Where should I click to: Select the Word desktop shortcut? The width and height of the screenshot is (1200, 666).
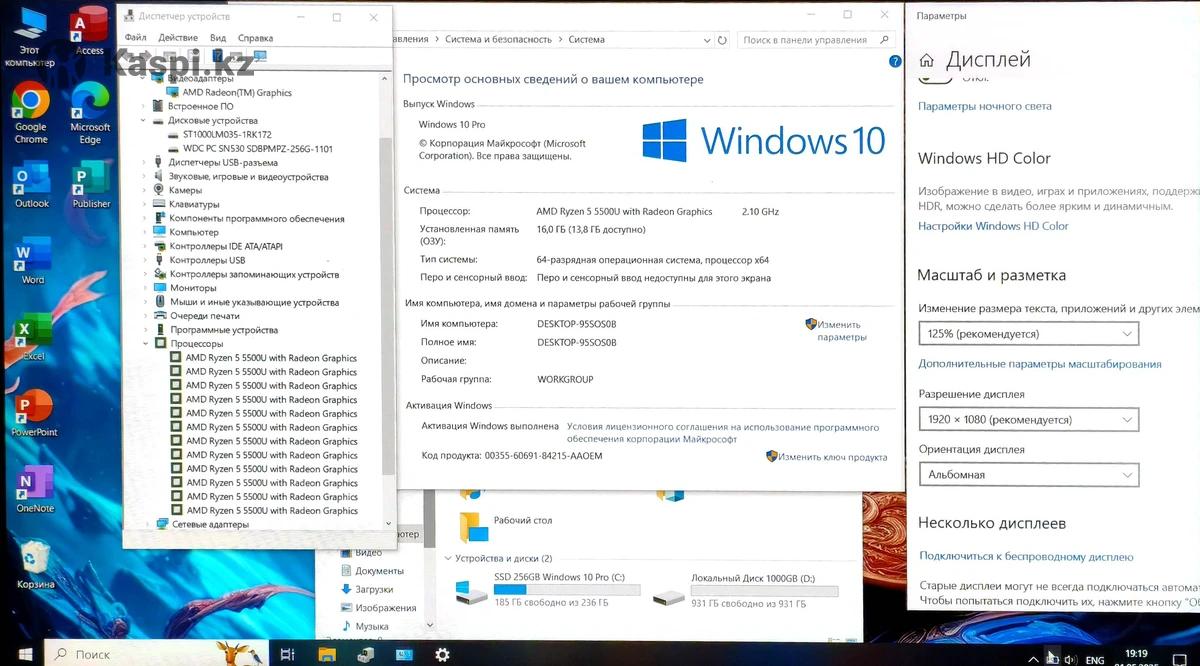(x=32, y=262)
